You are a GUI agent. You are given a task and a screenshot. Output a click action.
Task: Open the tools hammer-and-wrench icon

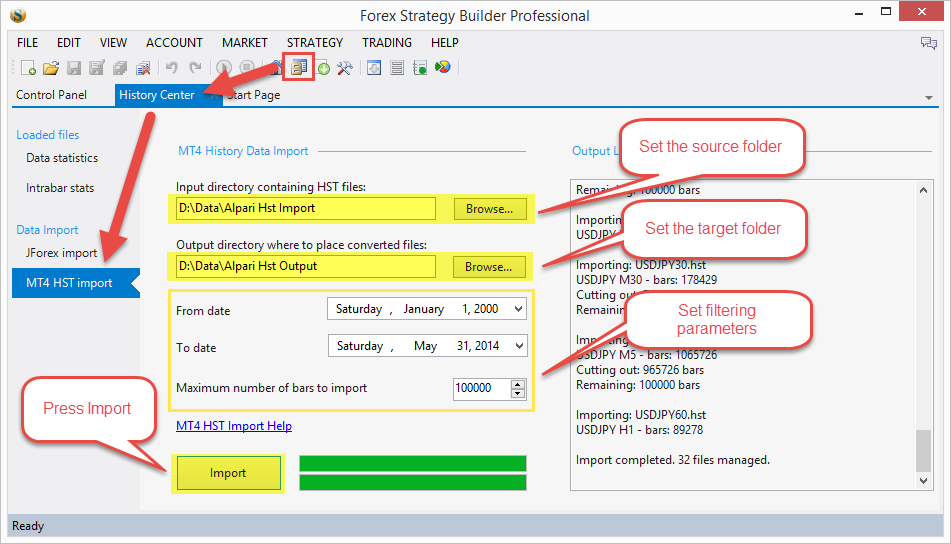tap(344, 67)
